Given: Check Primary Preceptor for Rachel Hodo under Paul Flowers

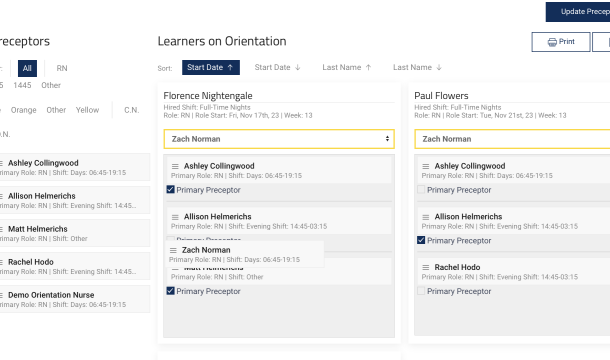Looking at the screenshot, I should pyautogui.click(x=421, y=291).
